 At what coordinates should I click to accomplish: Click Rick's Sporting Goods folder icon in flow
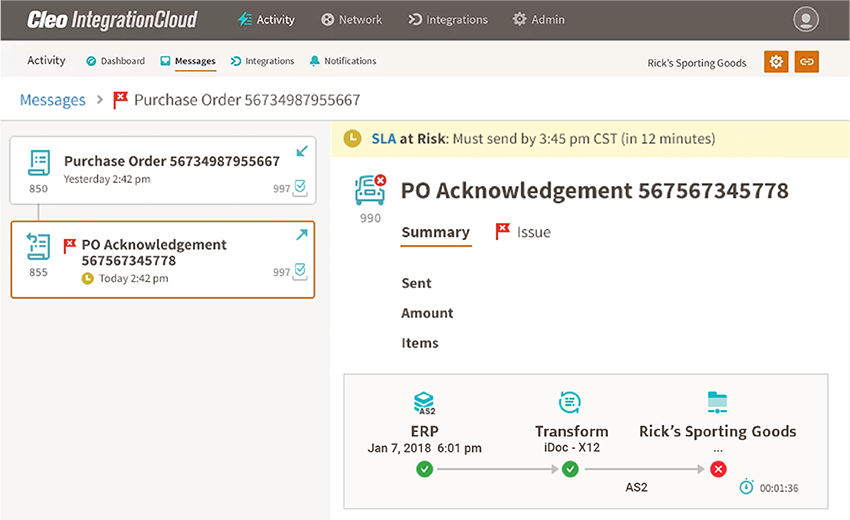[x=717, y=403]
